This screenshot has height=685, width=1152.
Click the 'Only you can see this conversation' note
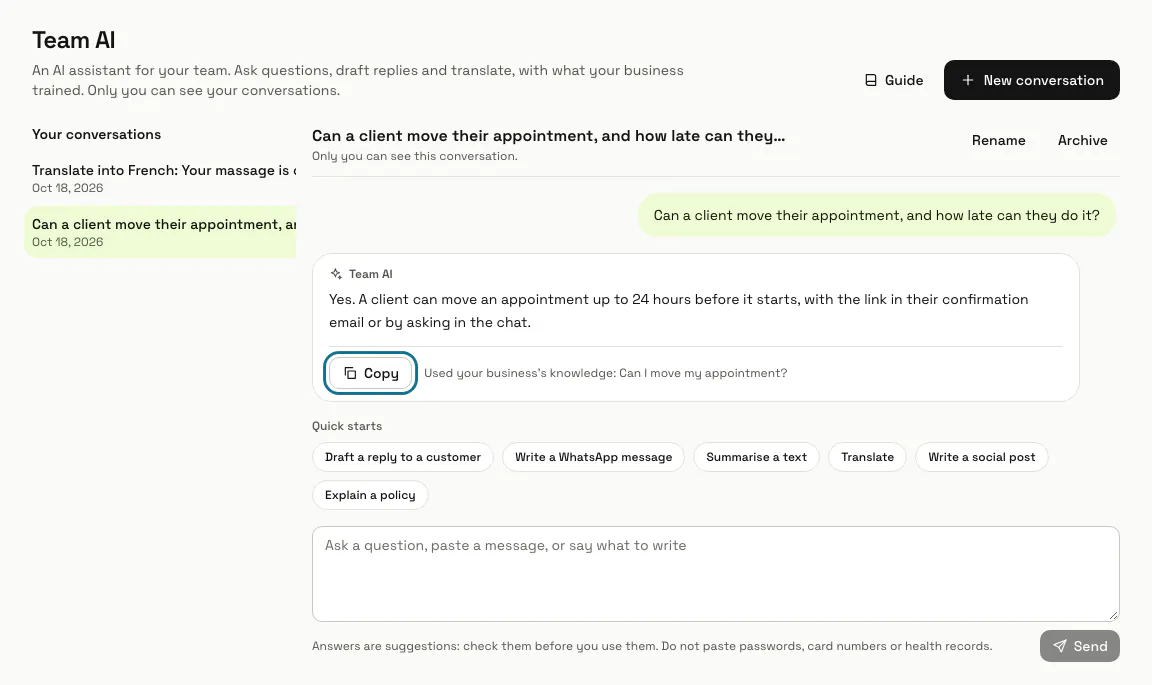coord(414,156)
